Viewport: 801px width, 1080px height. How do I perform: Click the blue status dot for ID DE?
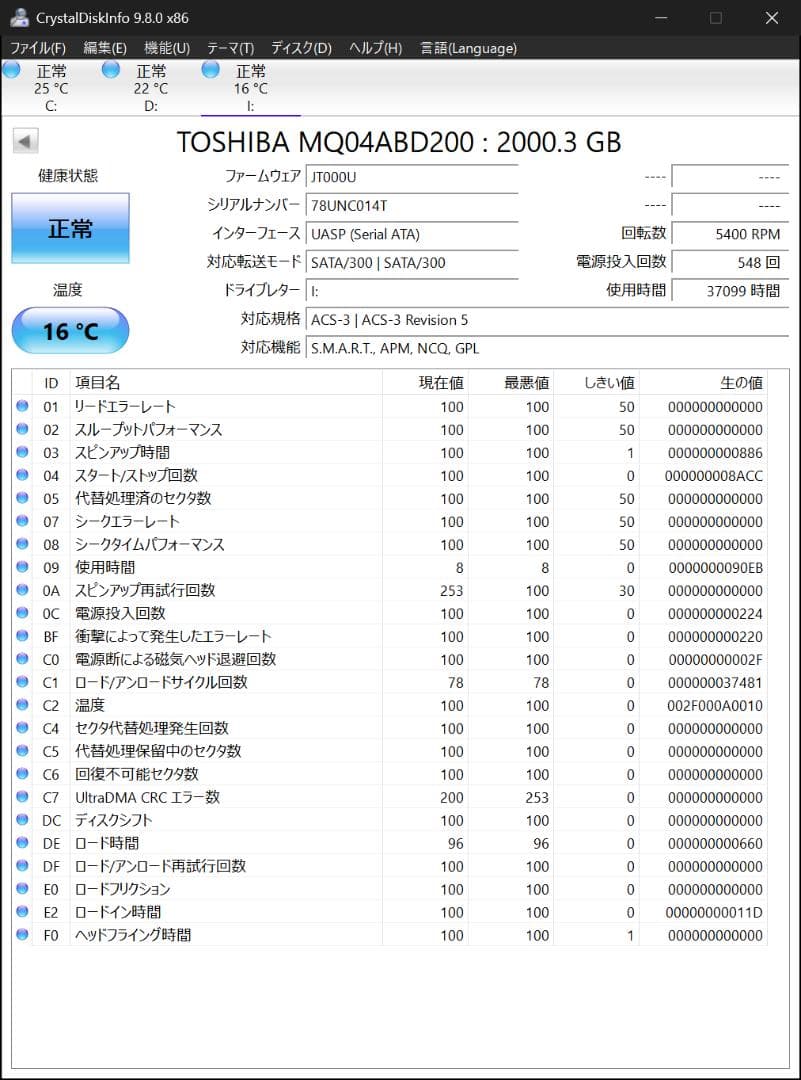tap(22, 842)
